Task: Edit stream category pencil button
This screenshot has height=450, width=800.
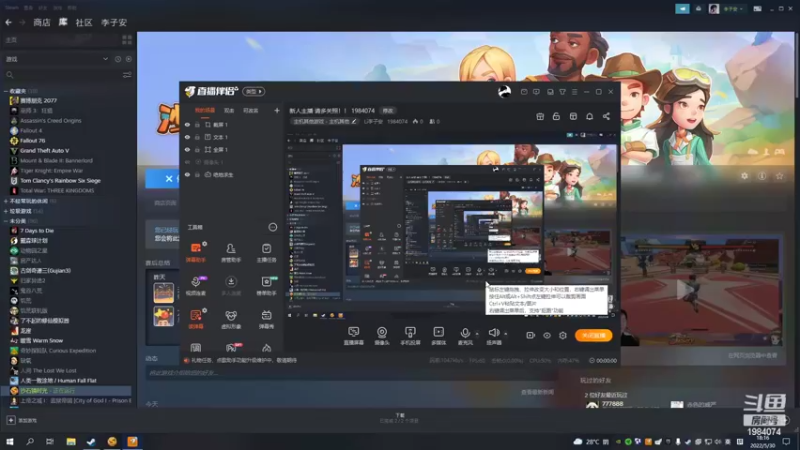Action: coord(354,121)
